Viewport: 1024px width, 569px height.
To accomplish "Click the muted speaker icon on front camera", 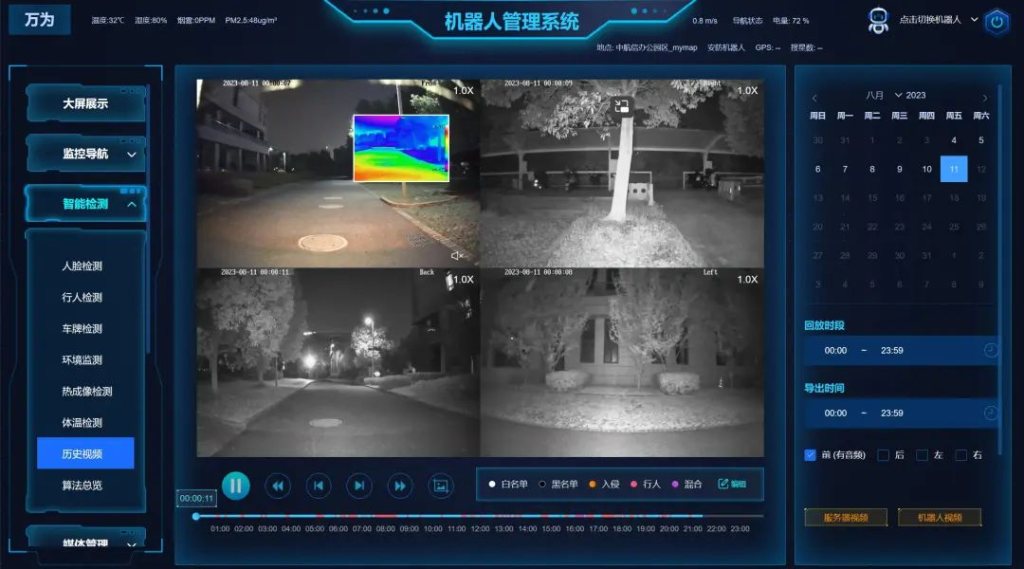I will 458,255.
